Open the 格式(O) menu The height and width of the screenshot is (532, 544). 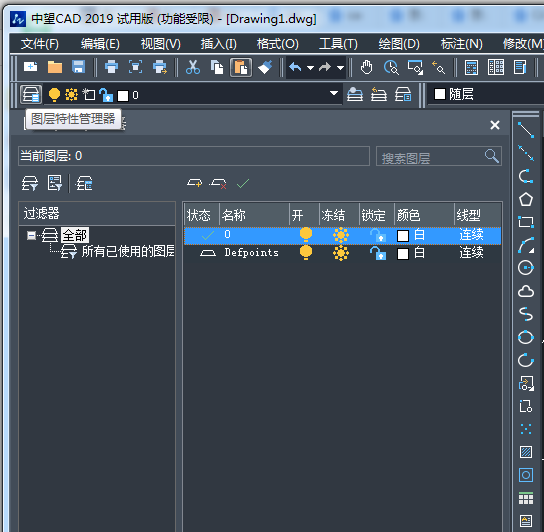[x=278, y=44]
